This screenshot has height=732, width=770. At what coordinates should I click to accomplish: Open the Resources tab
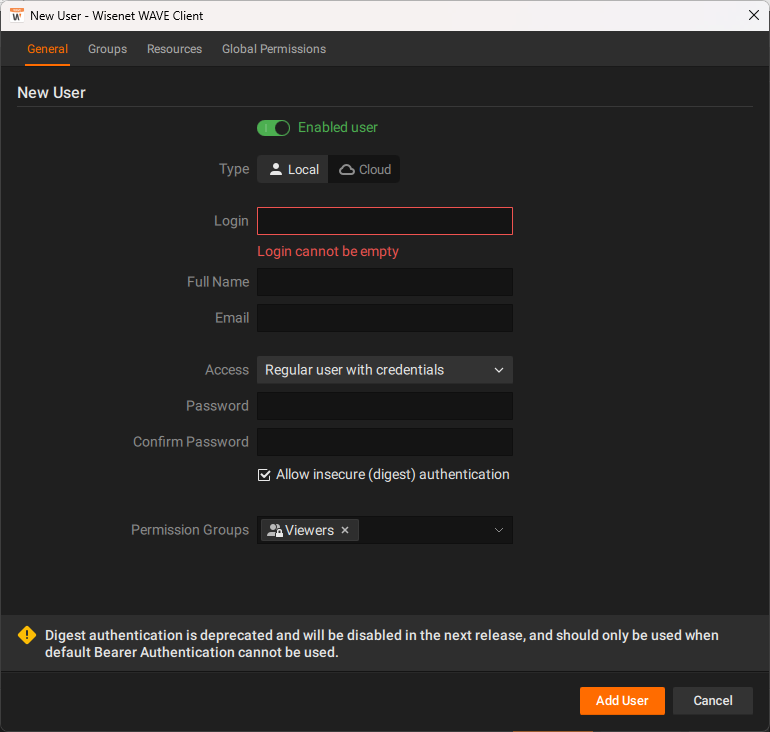pos(174,49)
